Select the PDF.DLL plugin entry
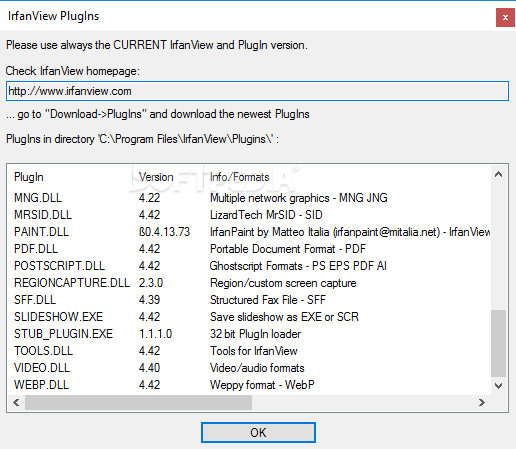 249,249
